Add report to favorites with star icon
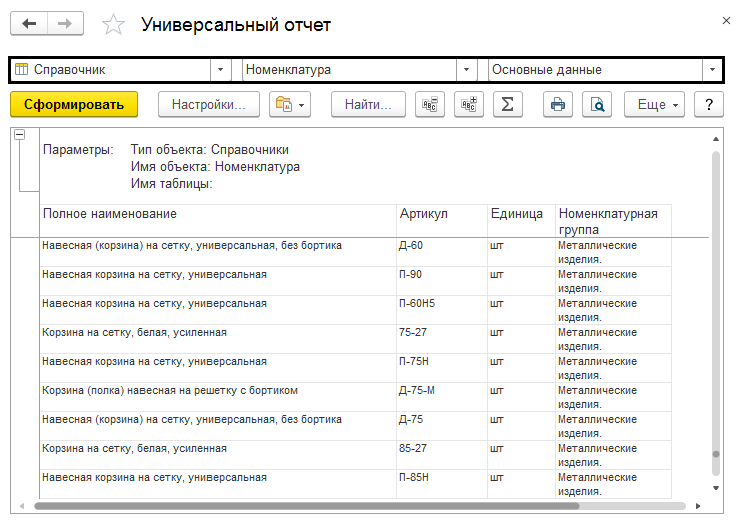The height and width of the screenshot is (520, 736). tap(114, 25)
